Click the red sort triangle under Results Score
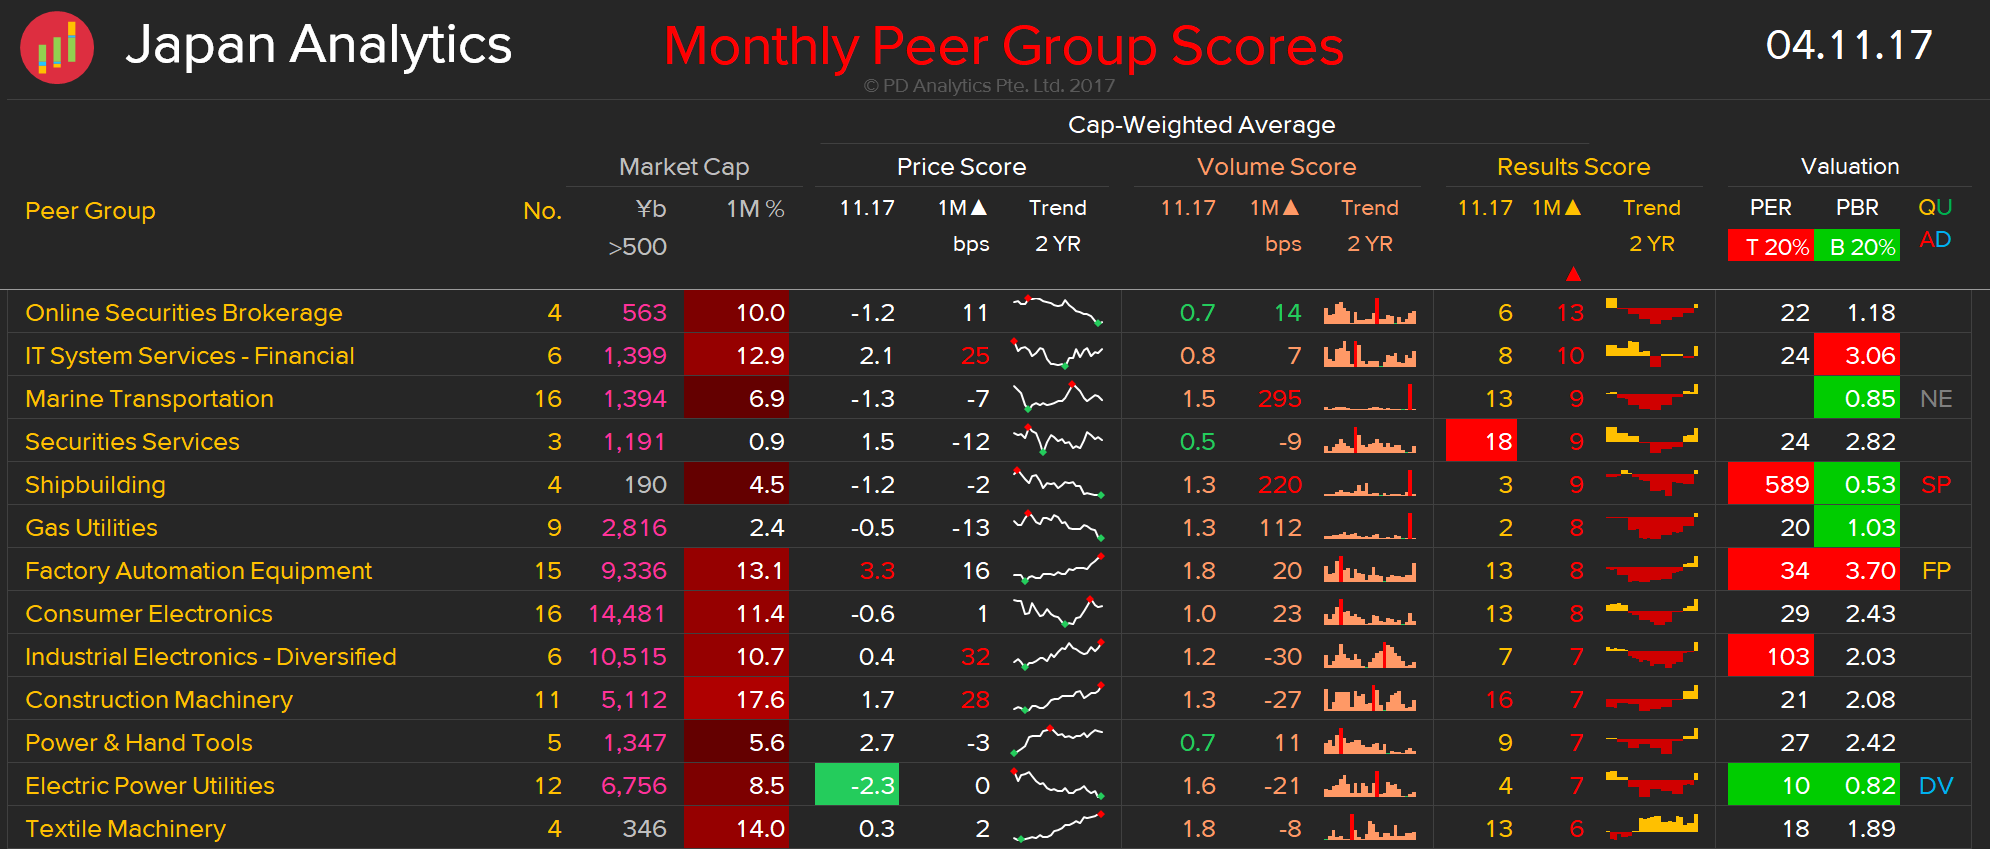 tap(1573, 274)
